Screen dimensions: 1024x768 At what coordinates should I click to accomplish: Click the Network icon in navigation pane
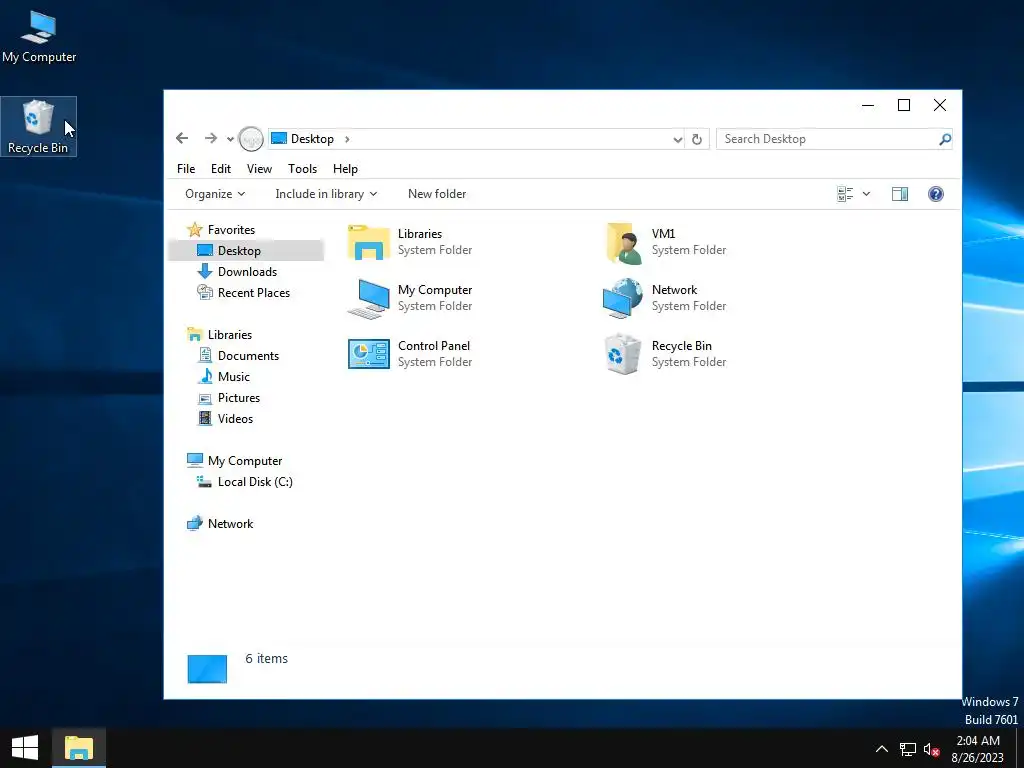pyautogui.click(x=195, y=523)
